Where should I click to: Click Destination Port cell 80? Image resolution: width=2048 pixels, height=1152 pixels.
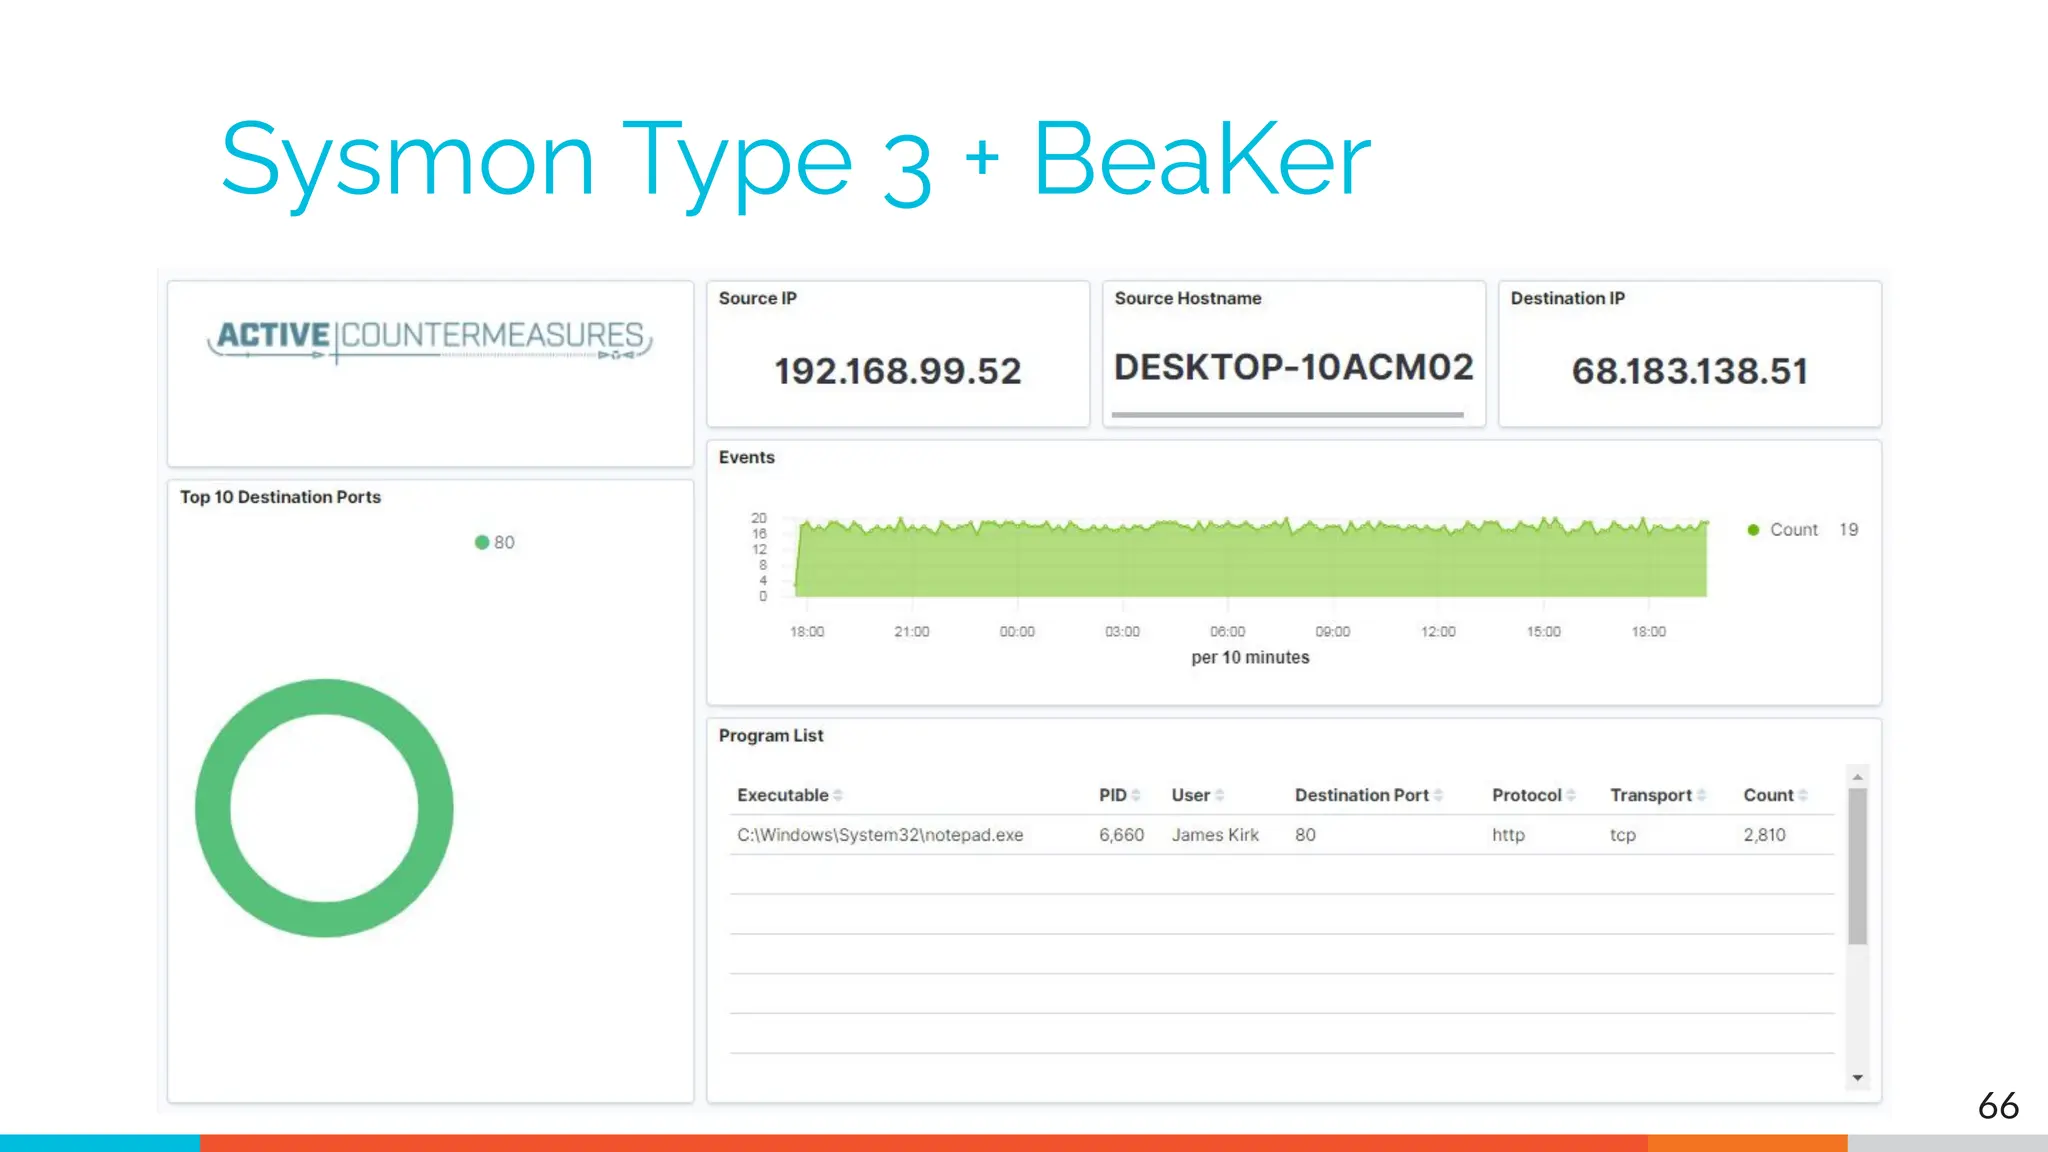1305,835
